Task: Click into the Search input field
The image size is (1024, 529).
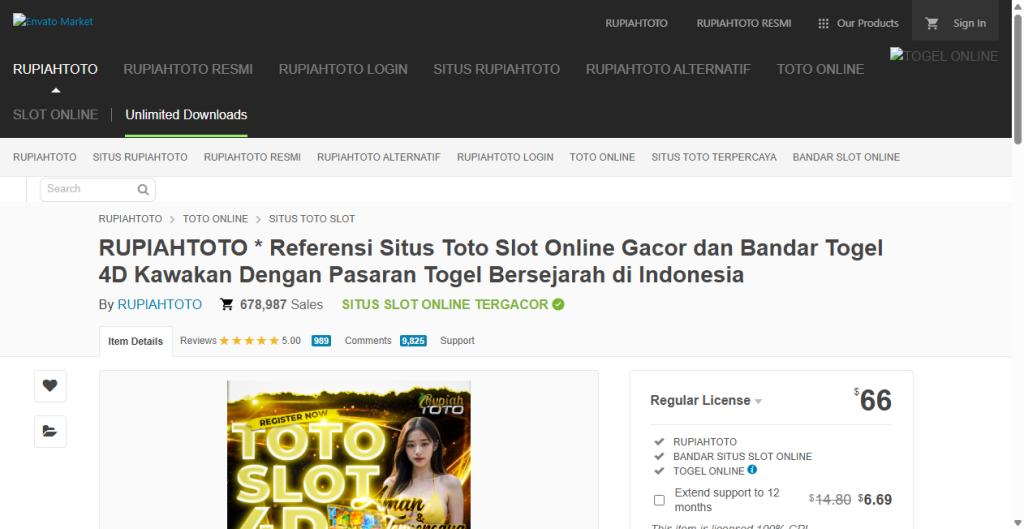Action: (x=88, y=189)
